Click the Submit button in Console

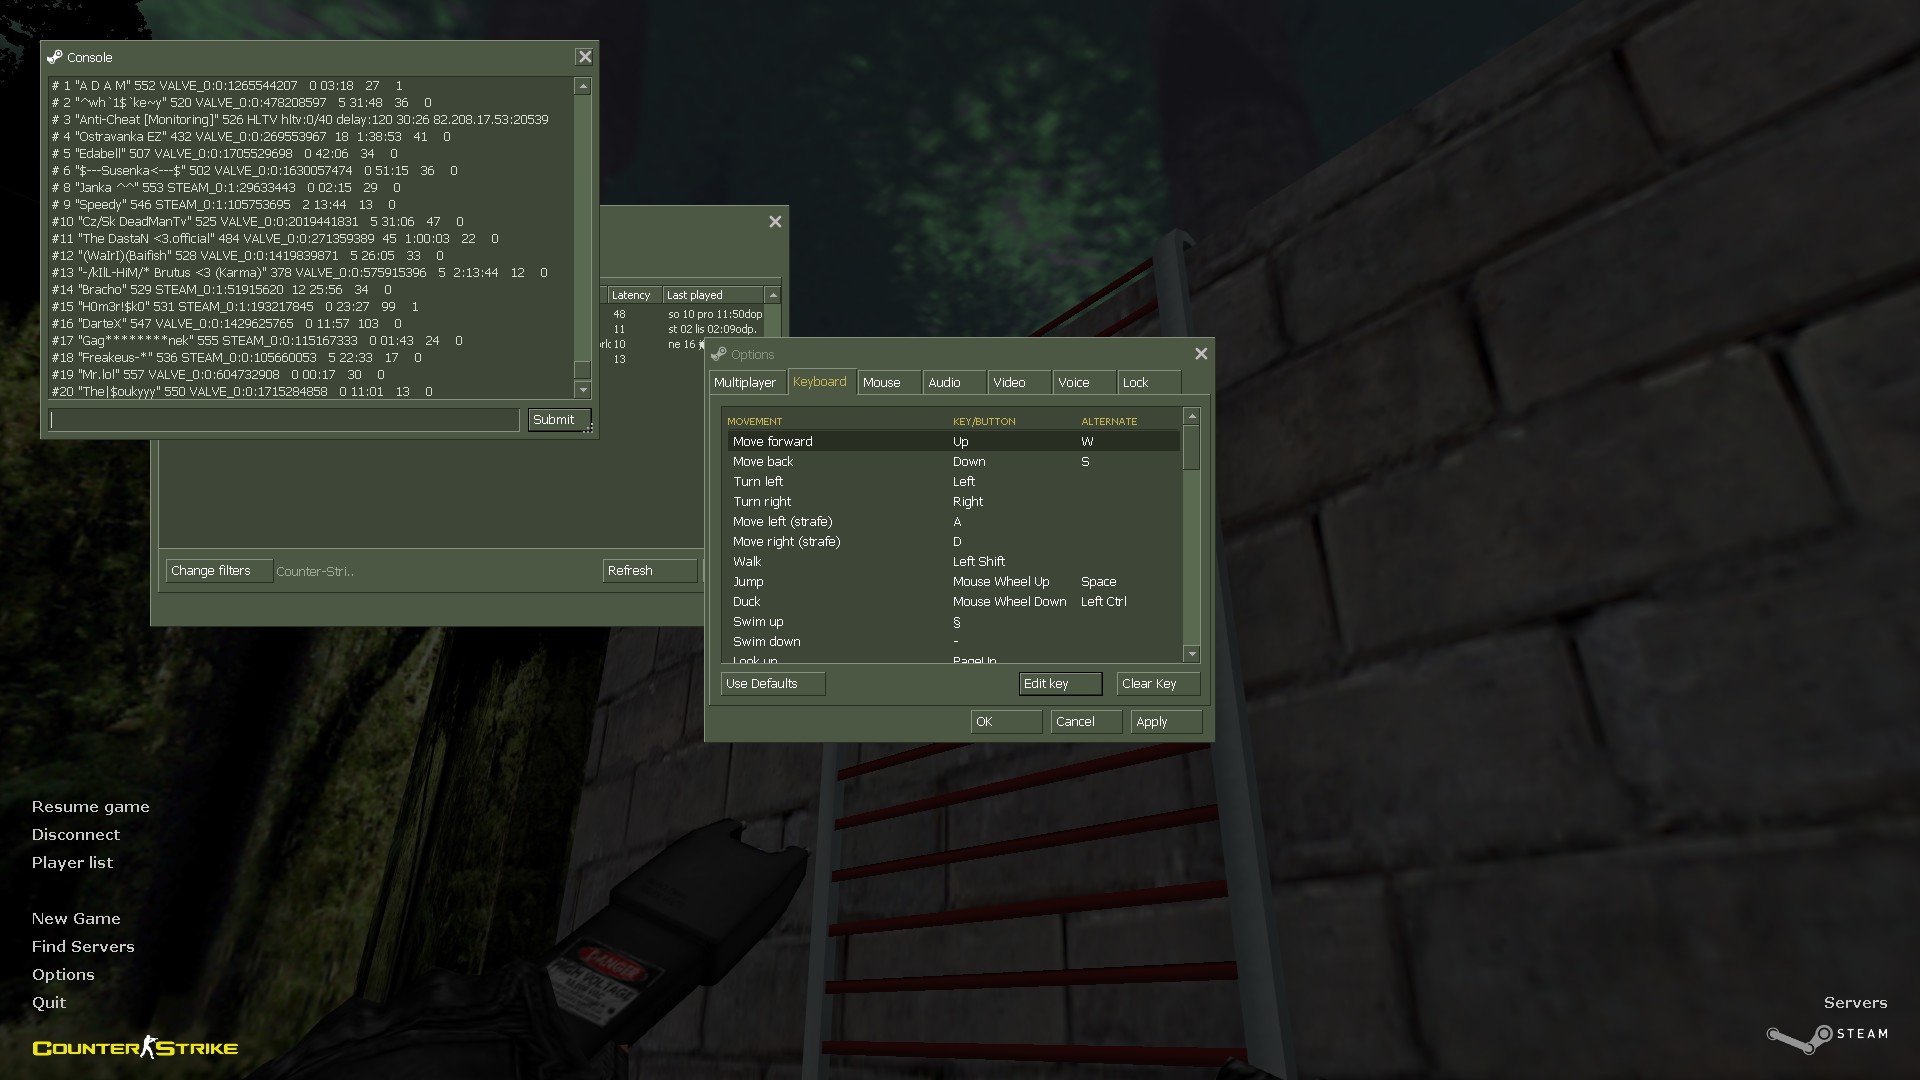tap(559, 420)
